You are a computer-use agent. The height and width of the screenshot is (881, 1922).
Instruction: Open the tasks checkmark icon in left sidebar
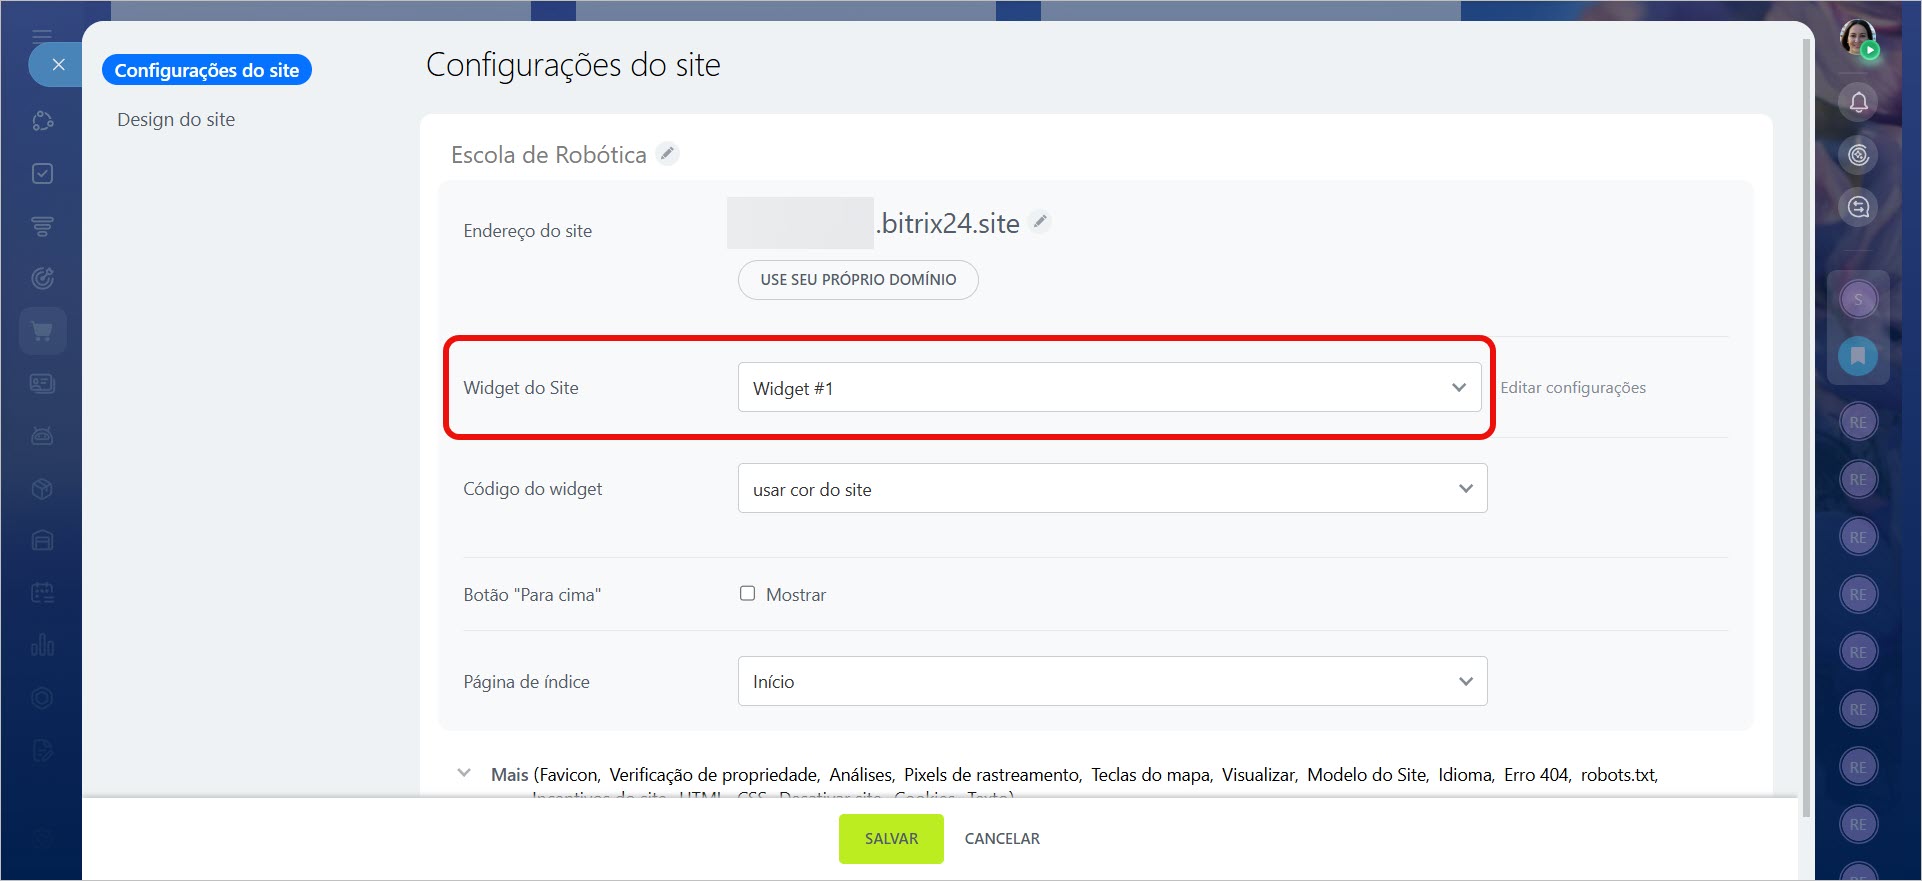click(x=42, y=174)
